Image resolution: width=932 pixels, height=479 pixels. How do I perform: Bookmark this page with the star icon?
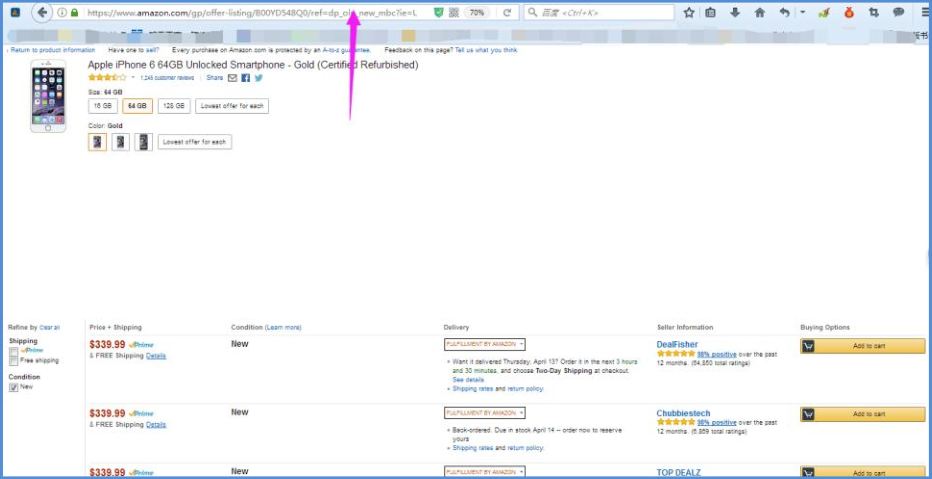click(x=689, y=13)
